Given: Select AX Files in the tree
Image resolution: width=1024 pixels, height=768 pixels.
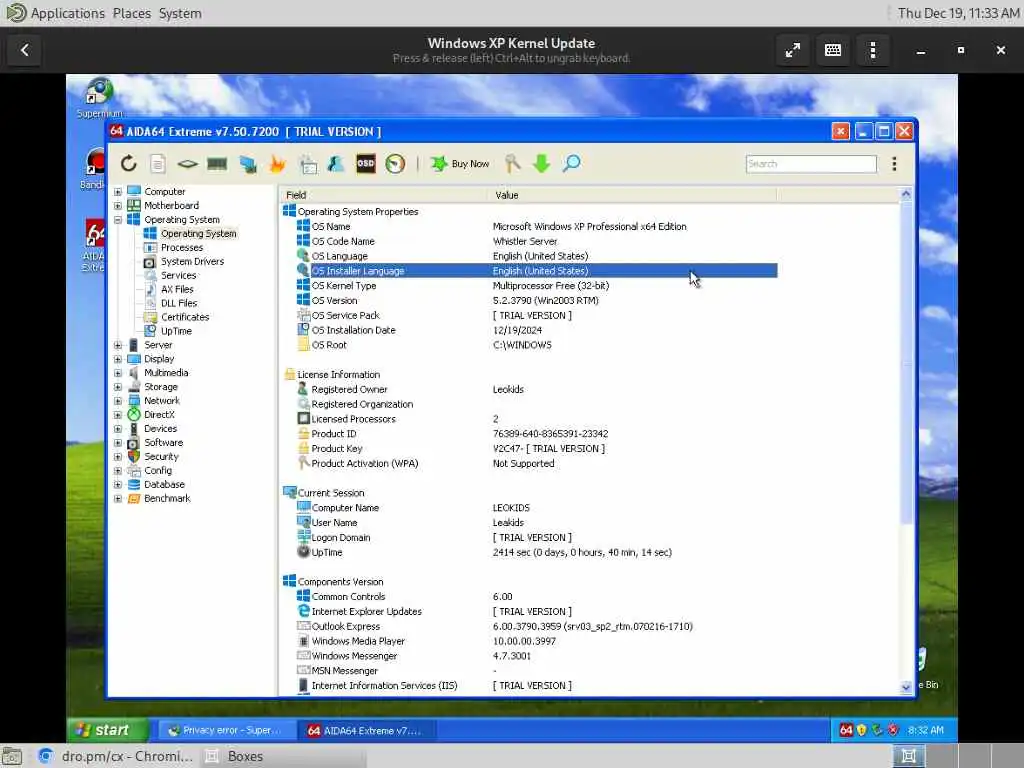Looking at the screenshot, I should [x=177, y=289].
